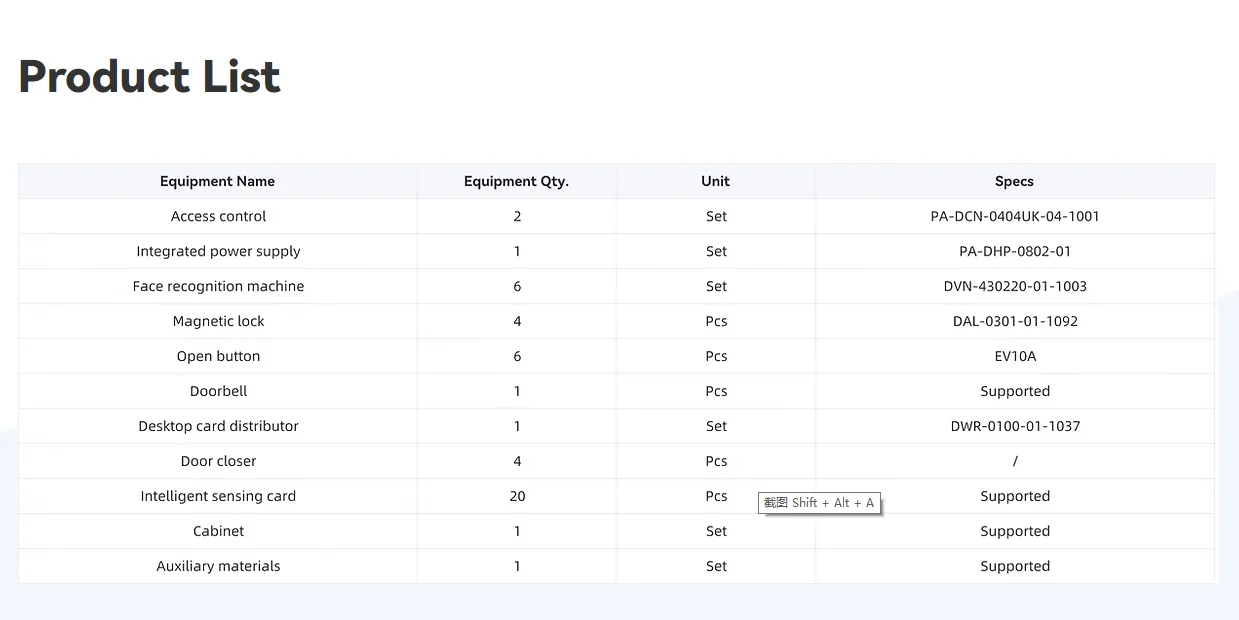This screenshot has height=620, width=1239.
Task: Select the Magnetic lock cell
Action: click(218, 321)
